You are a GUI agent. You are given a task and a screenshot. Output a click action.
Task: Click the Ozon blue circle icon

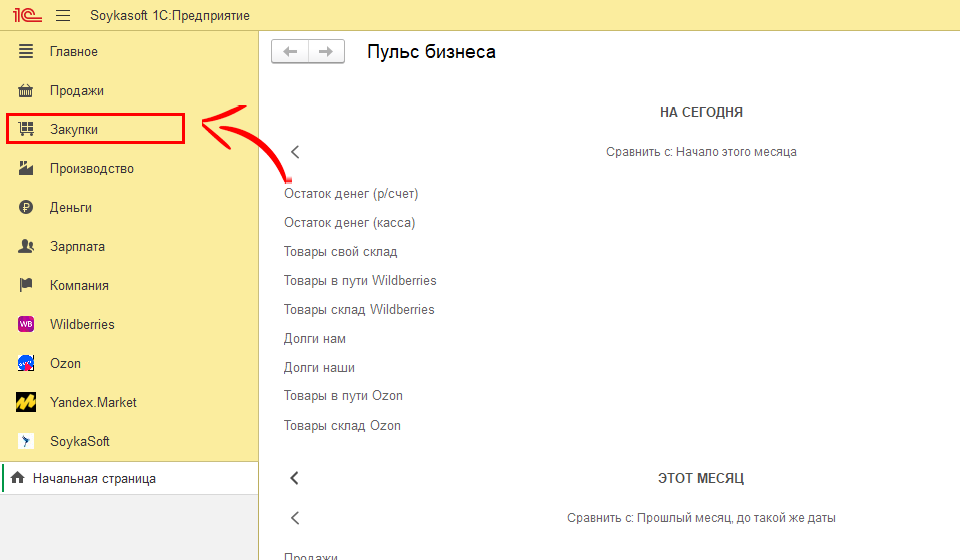27,363
